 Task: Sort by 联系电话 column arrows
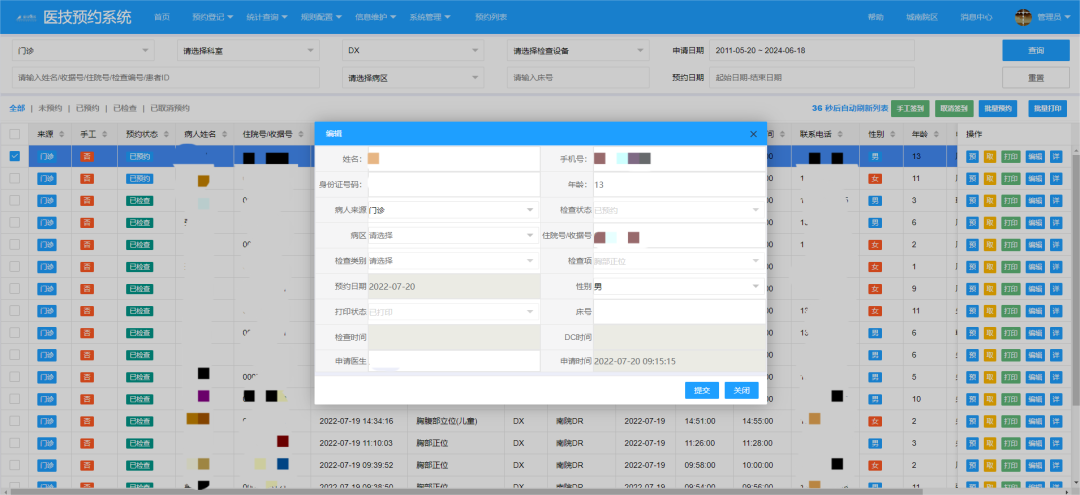840,134
